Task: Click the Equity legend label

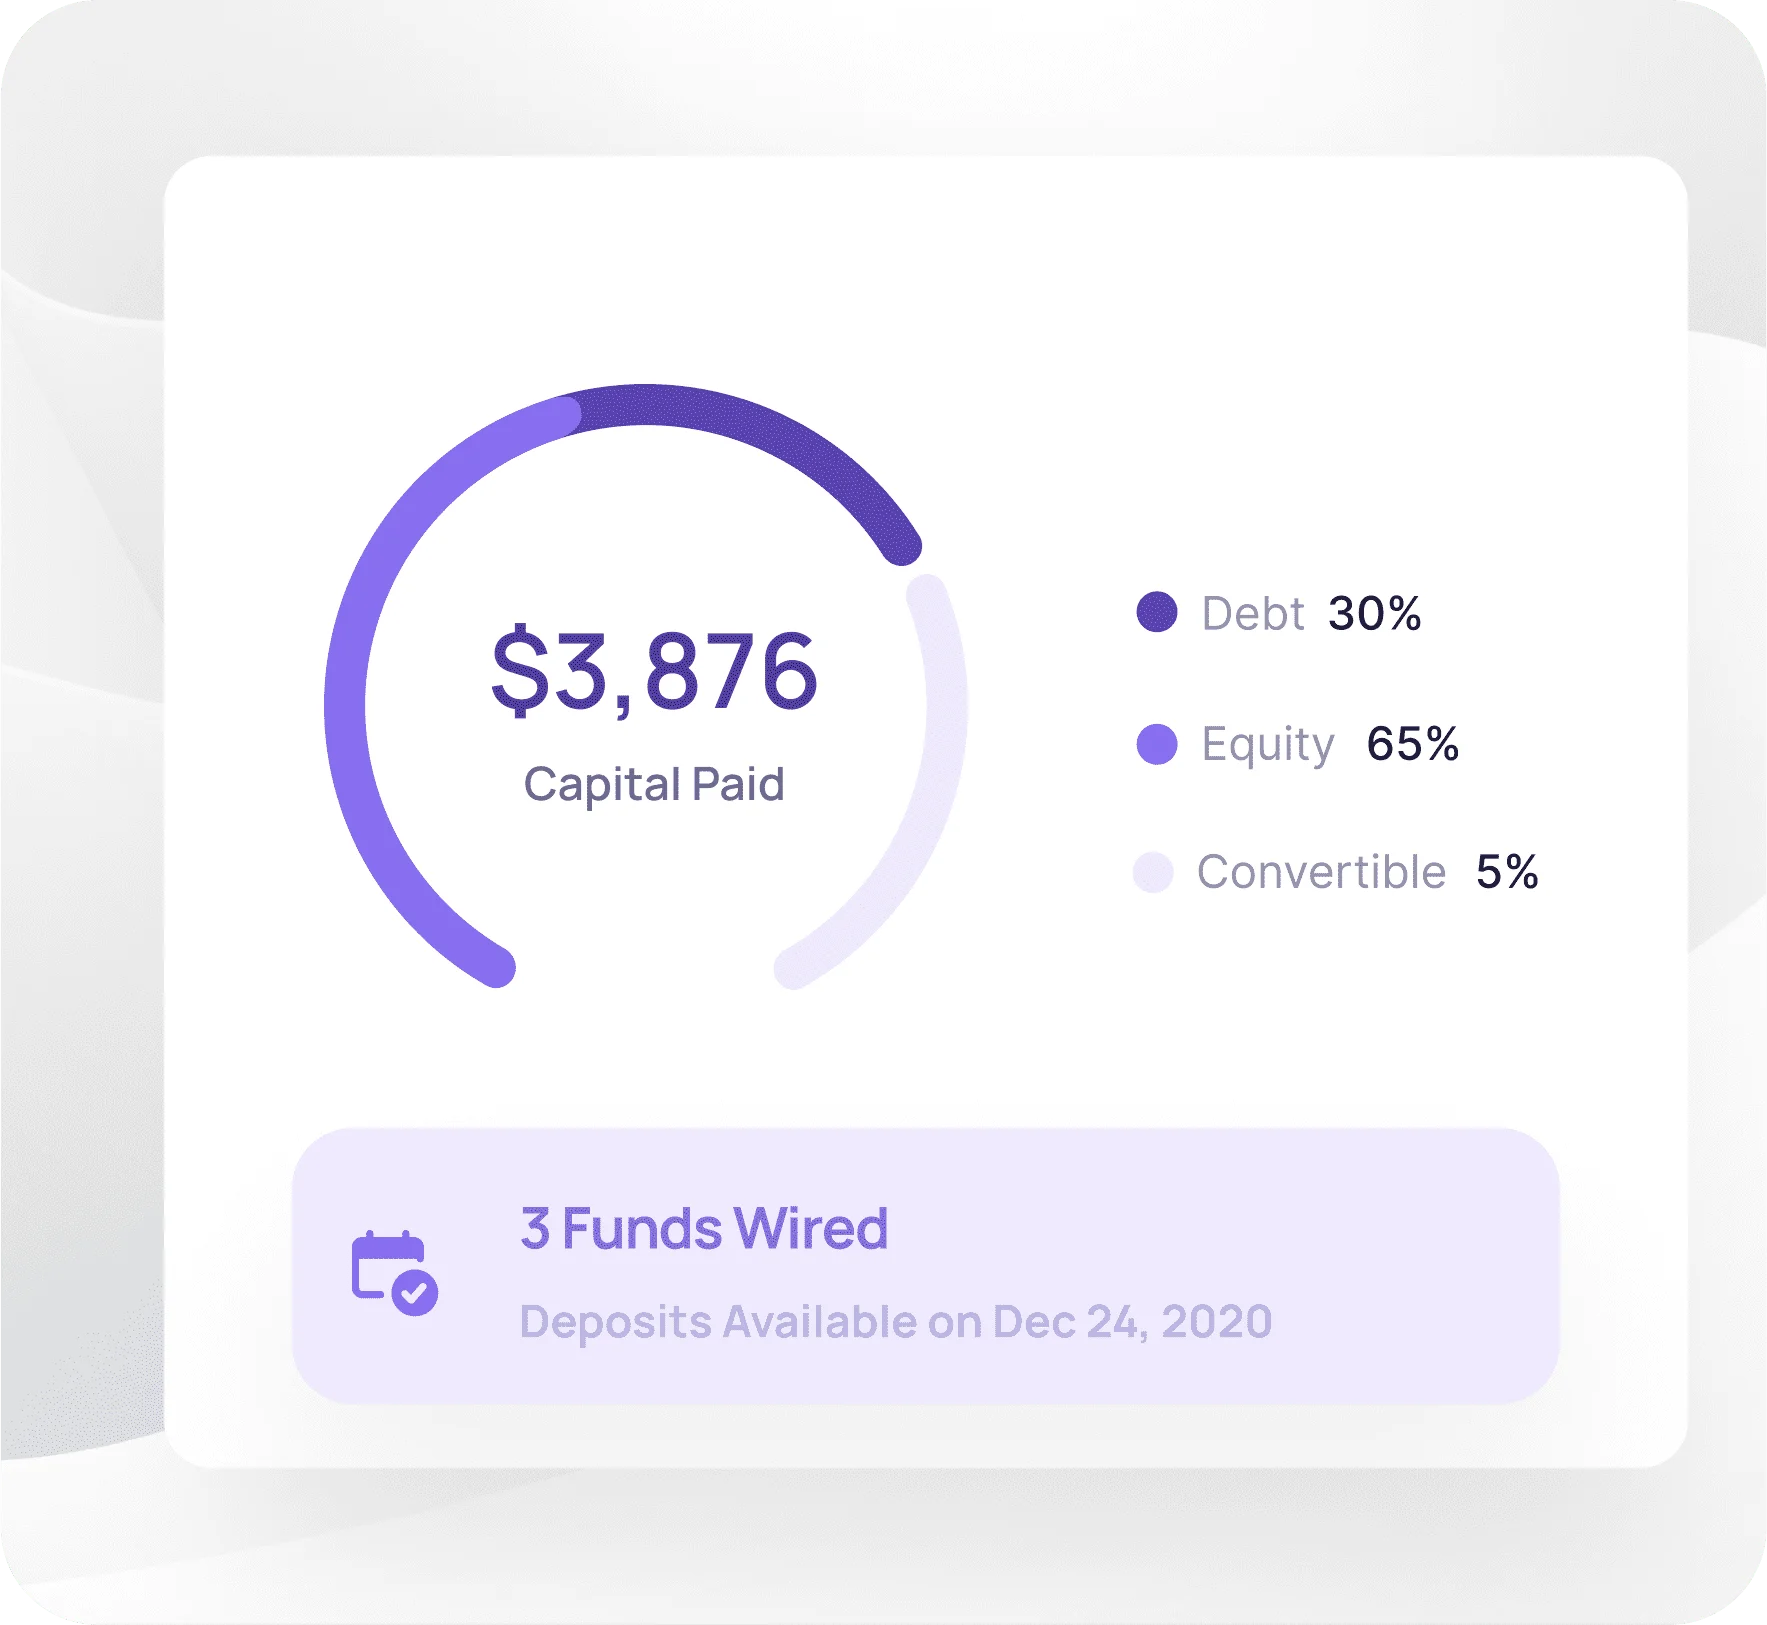Action: [x=1268, y=745]
